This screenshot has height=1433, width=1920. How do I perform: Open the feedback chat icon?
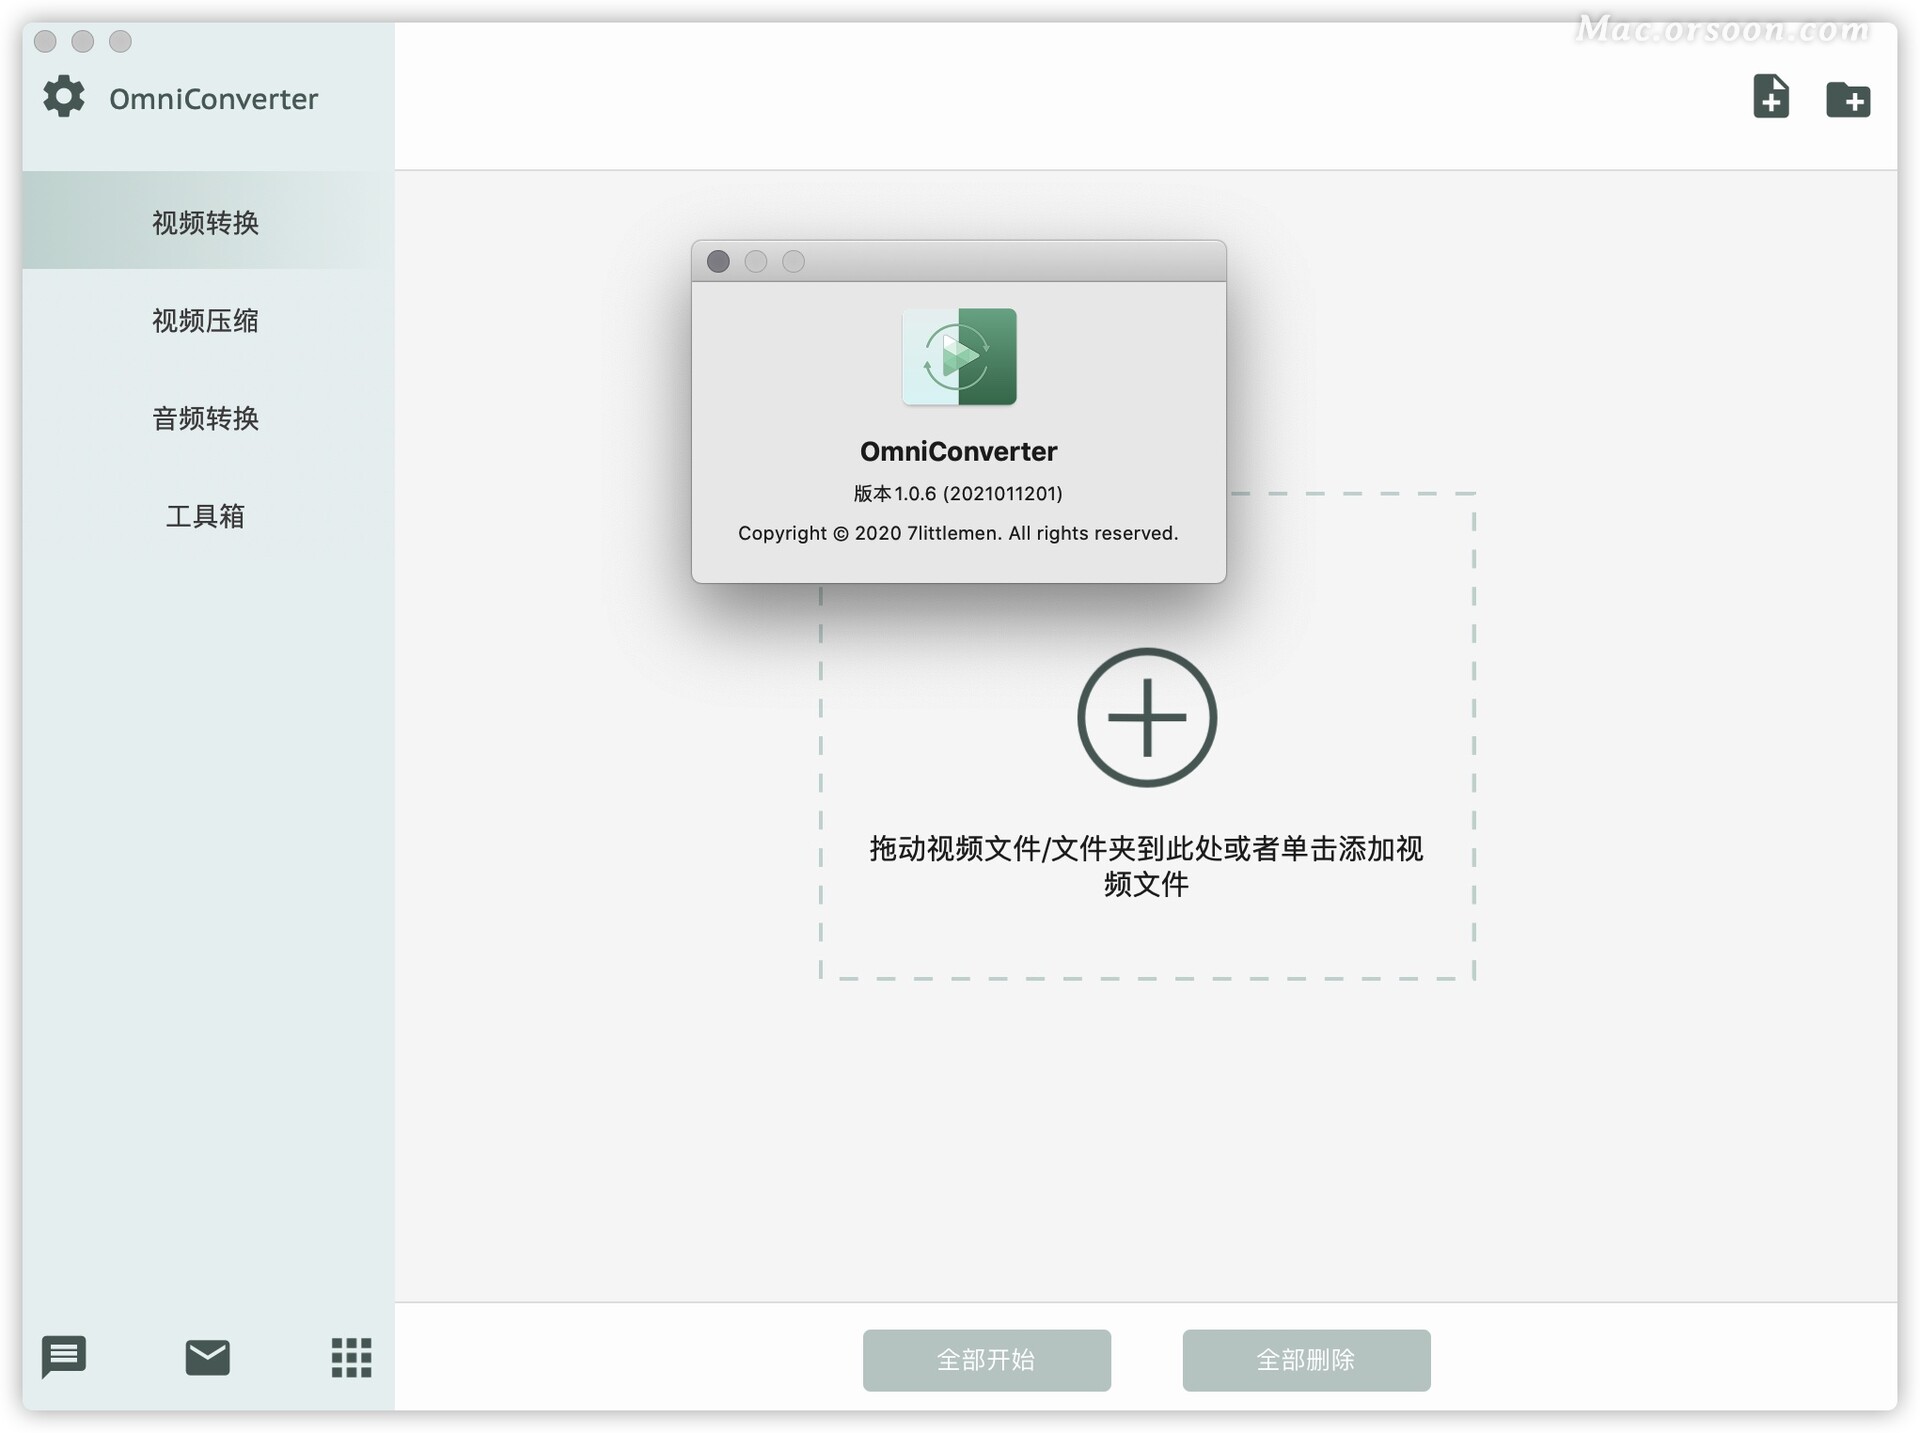[64, 1357]
